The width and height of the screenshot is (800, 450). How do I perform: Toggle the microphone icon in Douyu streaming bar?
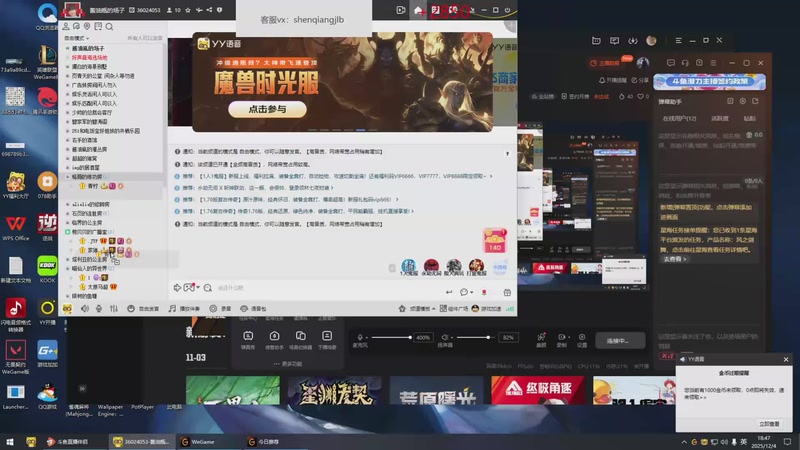[360, 337]
